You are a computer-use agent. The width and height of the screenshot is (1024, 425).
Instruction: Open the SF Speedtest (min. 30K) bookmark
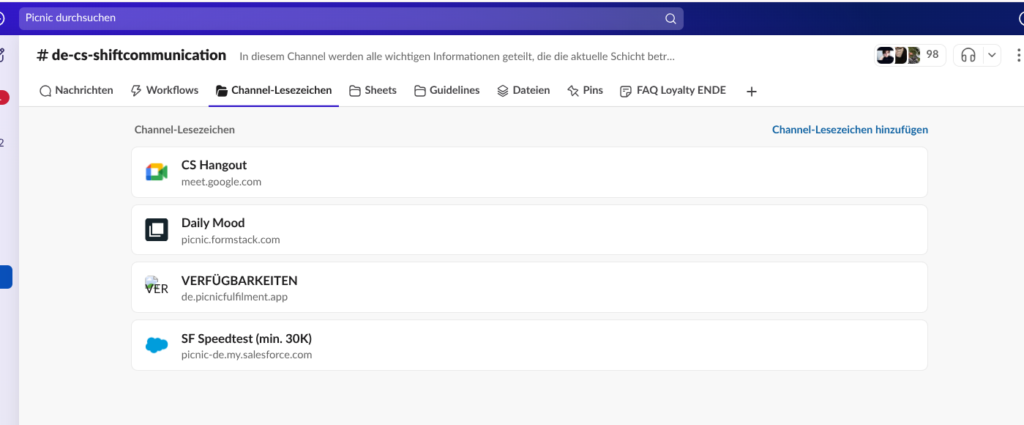pos(247,338)
